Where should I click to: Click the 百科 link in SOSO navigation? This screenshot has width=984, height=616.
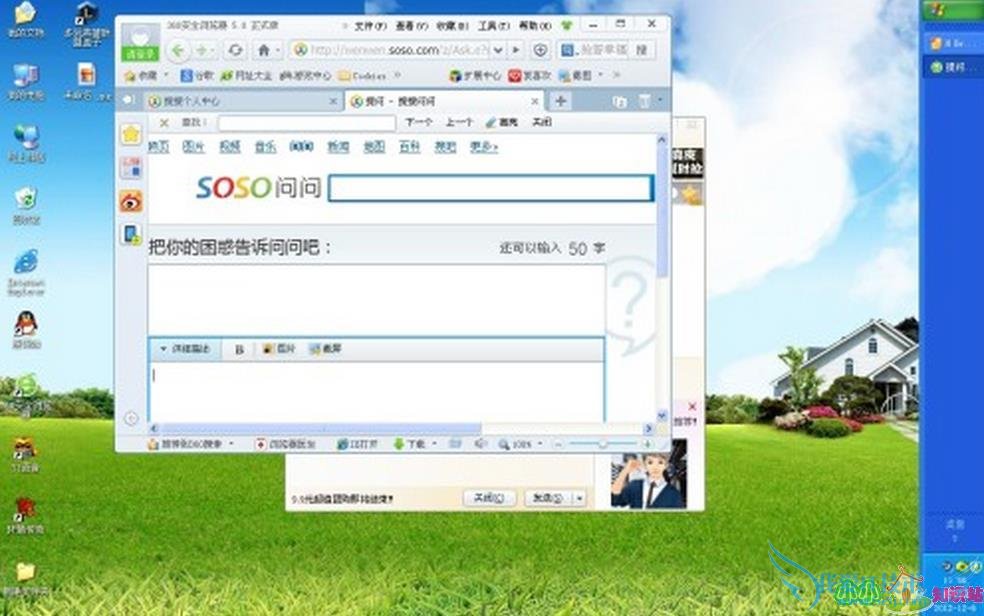tap(410, 147)
